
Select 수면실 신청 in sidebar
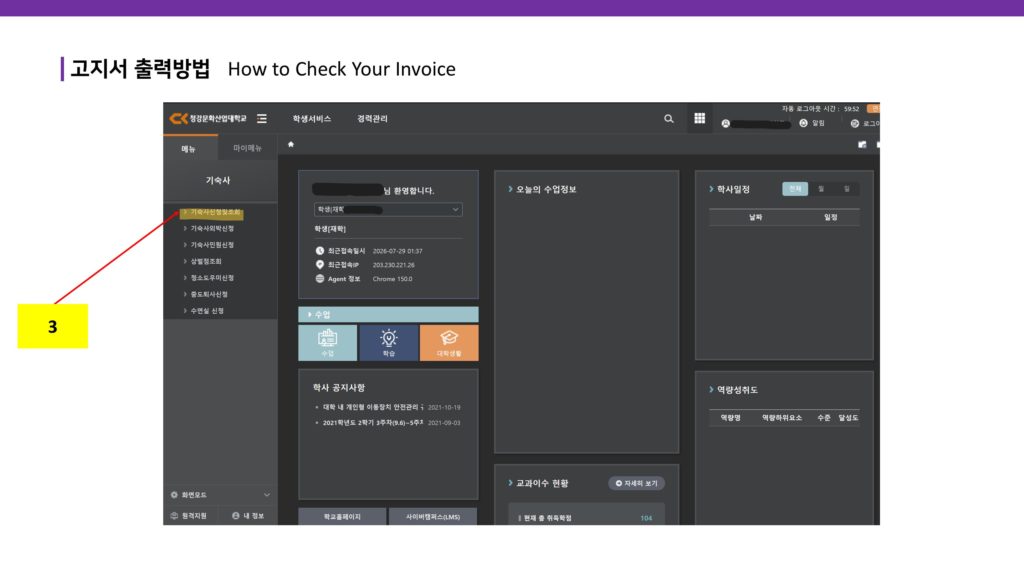pyautogui.click(x=204, y=311)
